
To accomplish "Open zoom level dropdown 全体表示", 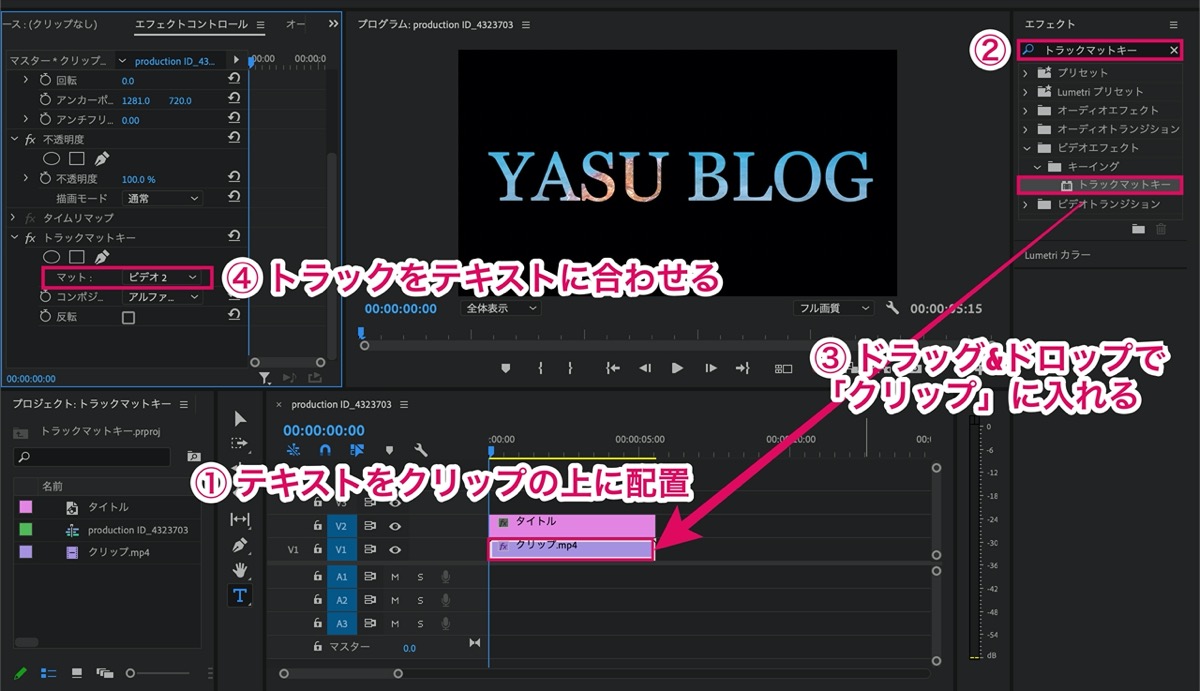I will (x=502, y=309).
